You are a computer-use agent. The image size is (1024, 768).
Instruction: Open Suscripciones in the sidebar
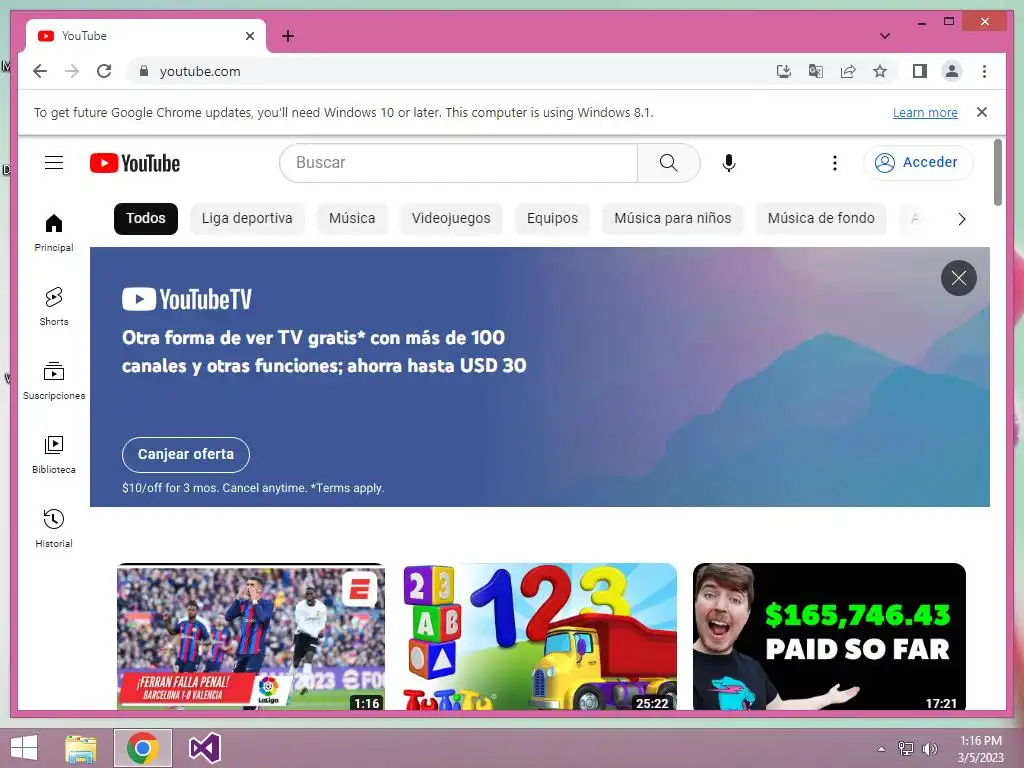(54, 380)
